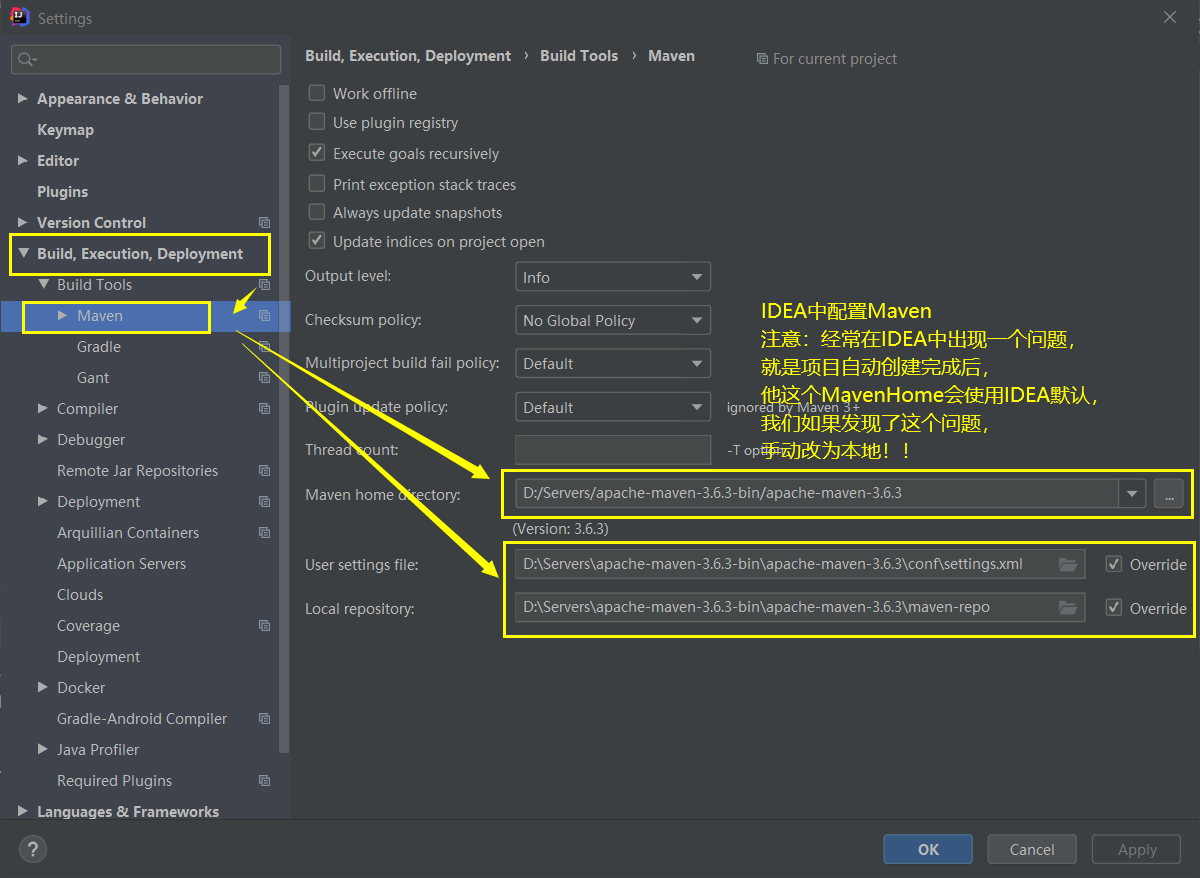Enable Print exception stack traces

coord(317,184)
